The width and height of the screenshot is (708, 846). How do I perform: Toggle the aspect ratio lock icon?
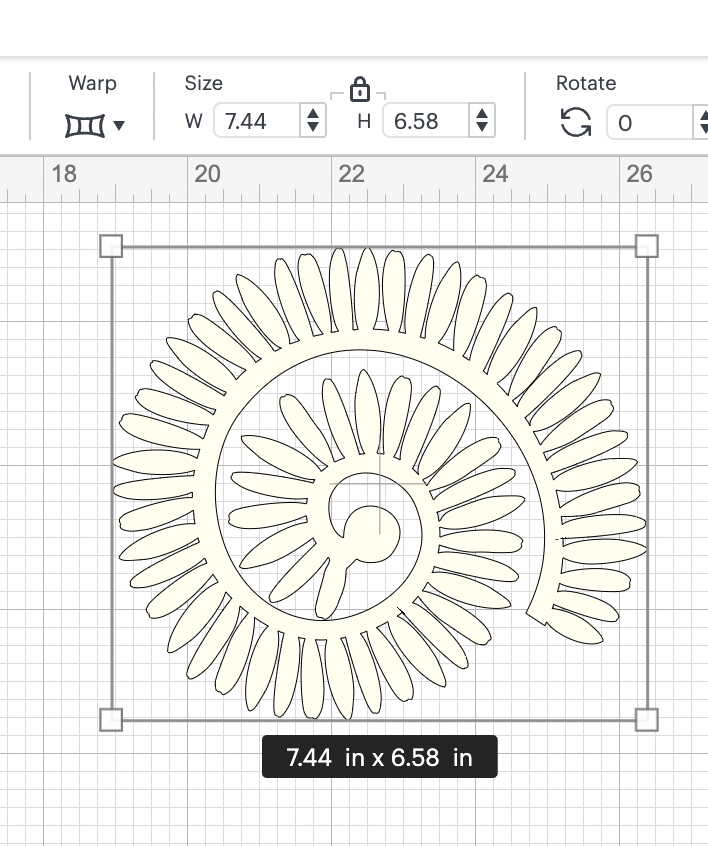[360, 91]
